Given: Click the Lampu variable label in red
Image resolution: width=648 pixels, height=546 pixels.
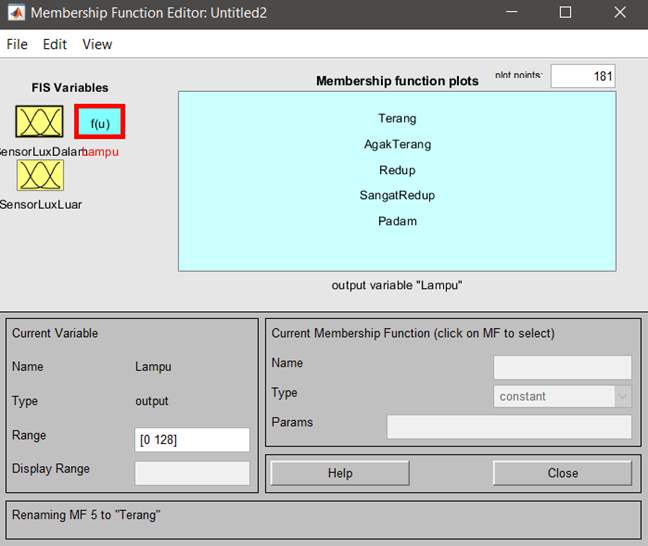Looking at the screenshot, I should 100,152.
